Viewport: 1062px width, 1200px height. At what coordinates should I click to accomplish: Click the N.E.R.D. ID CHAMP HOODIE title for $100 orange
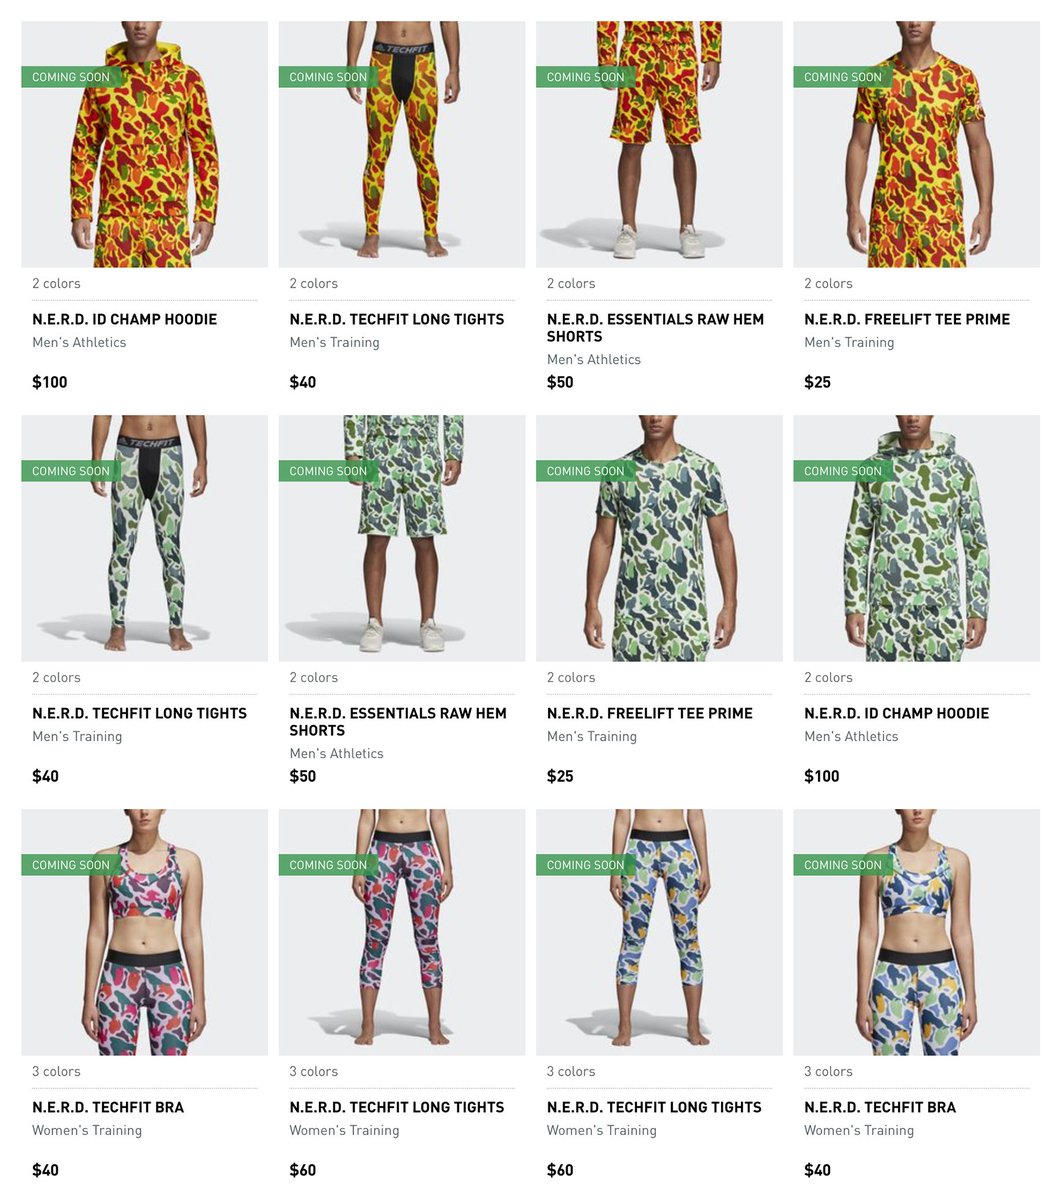click(x=124, y=320)
